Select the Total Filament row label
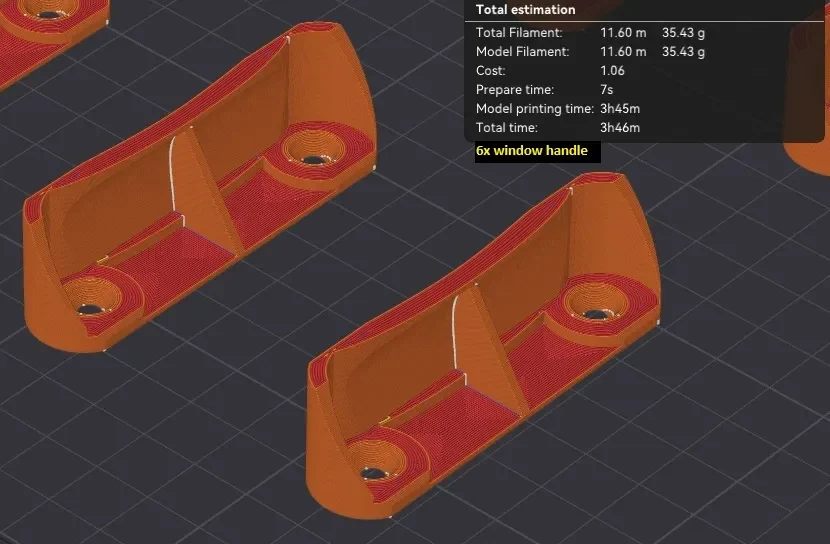 [x=519, y=33]
